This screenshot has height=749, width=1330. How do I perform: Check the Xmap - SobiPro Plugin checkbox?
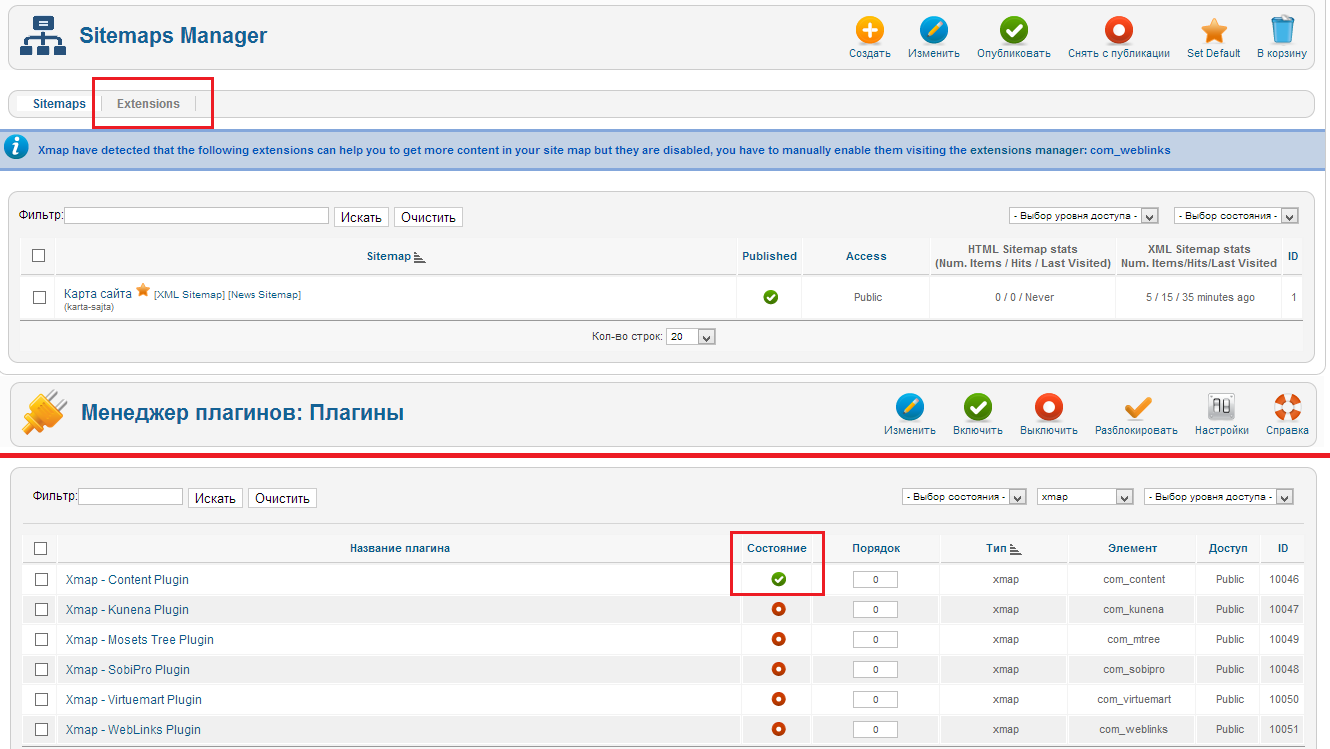click(41, 669)
